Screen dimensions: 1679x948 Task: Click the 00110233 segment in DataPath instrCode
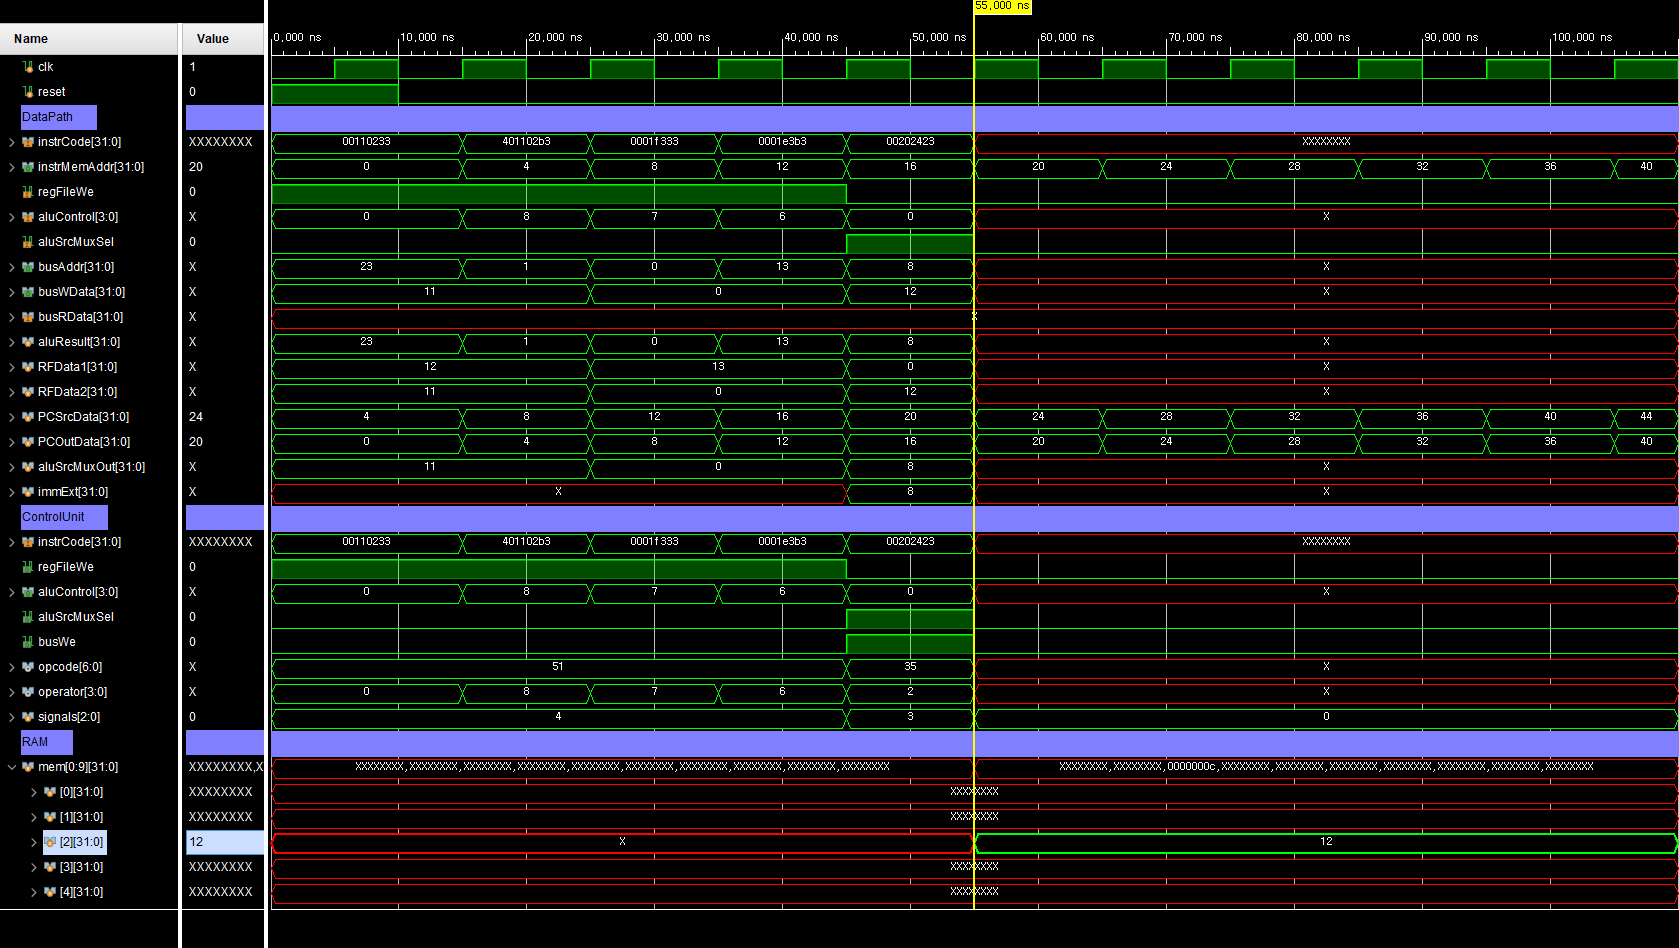tap(366, 142)
